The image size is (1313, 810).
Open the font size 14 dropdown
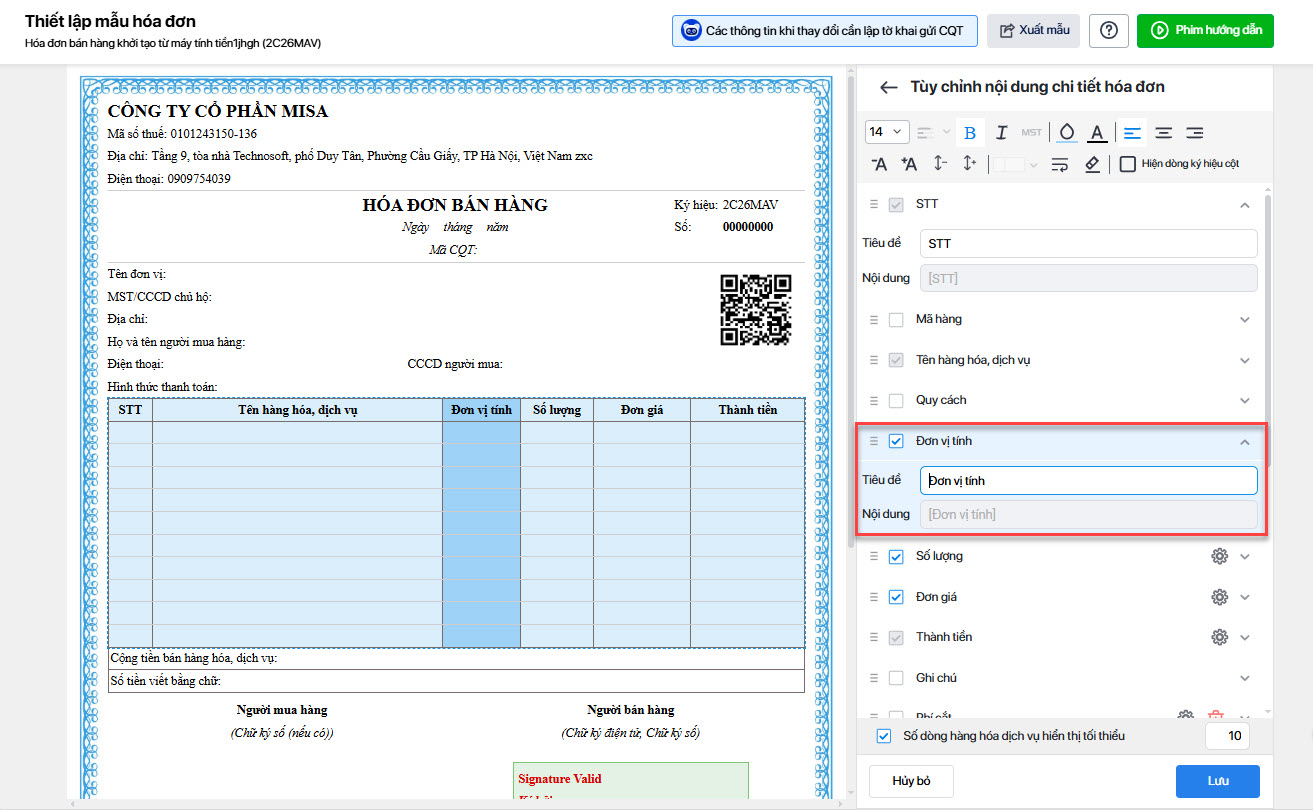(x=886, y=132)
